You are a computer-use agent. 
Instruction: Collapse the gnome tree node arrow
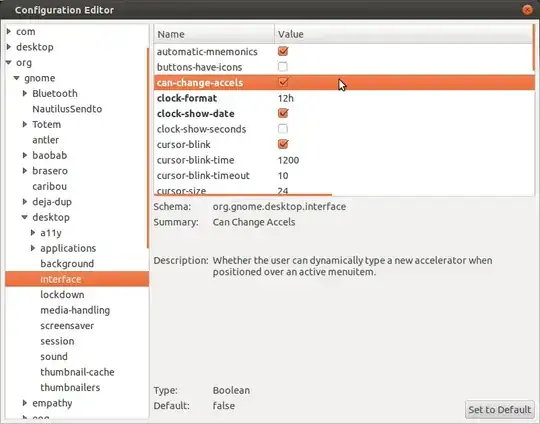[x=17, y=78]
